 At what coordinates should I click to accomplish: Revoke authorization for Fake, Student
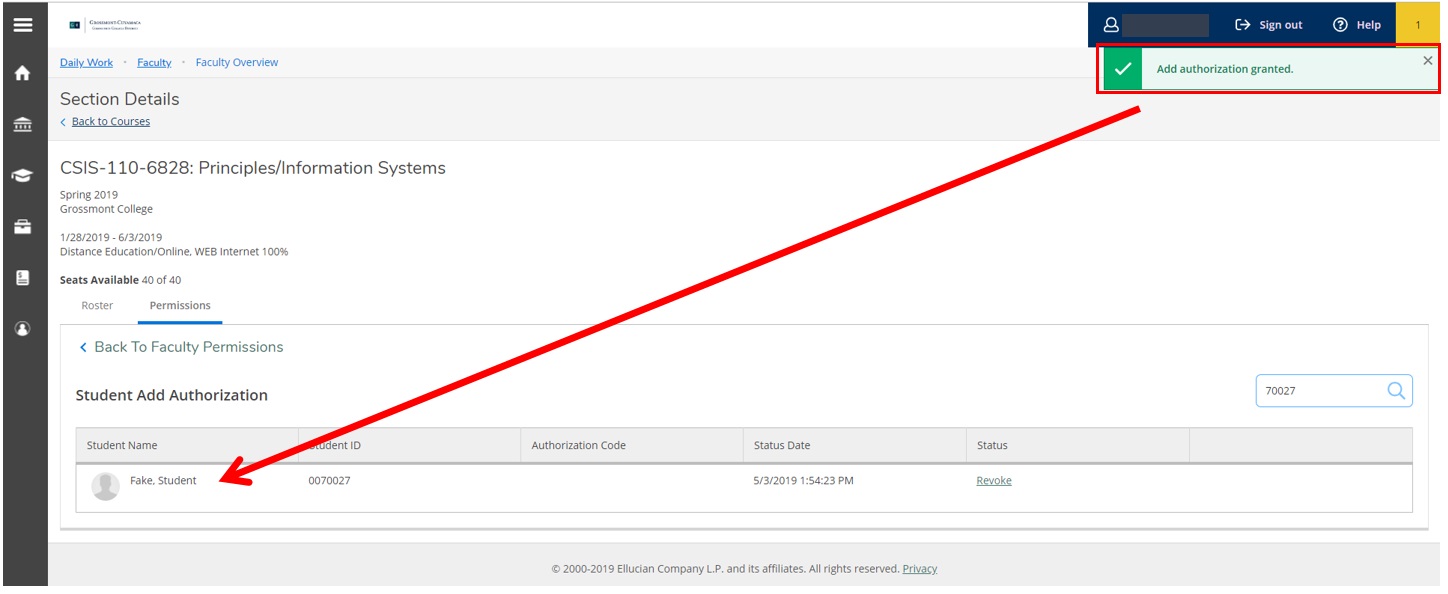pyautogui.click(x=993, y=480)
